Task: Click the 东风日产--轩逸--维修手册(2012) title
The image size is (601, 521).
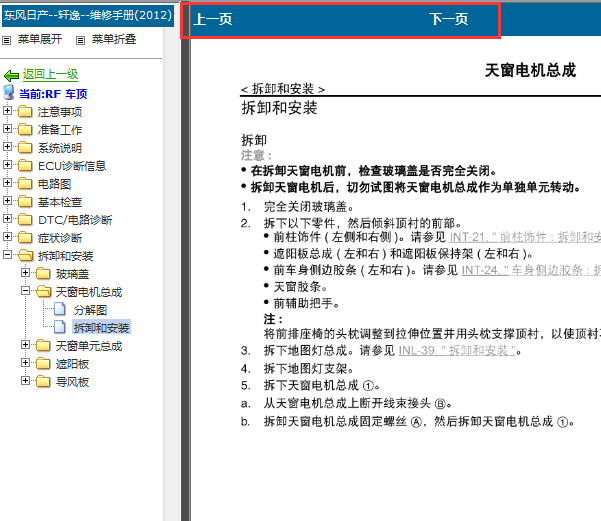Action: pyautogui.click(x=88, y=15)
